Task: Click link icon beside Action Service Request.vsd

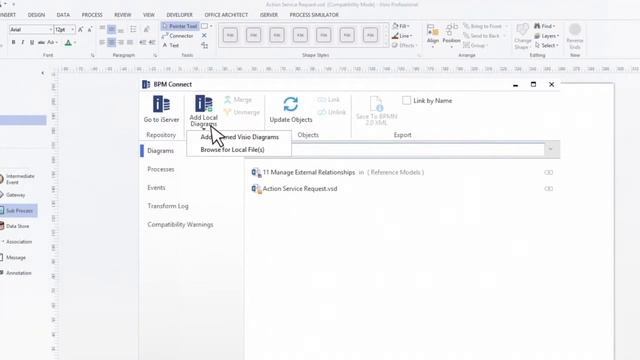Action: tap(549, 189)
